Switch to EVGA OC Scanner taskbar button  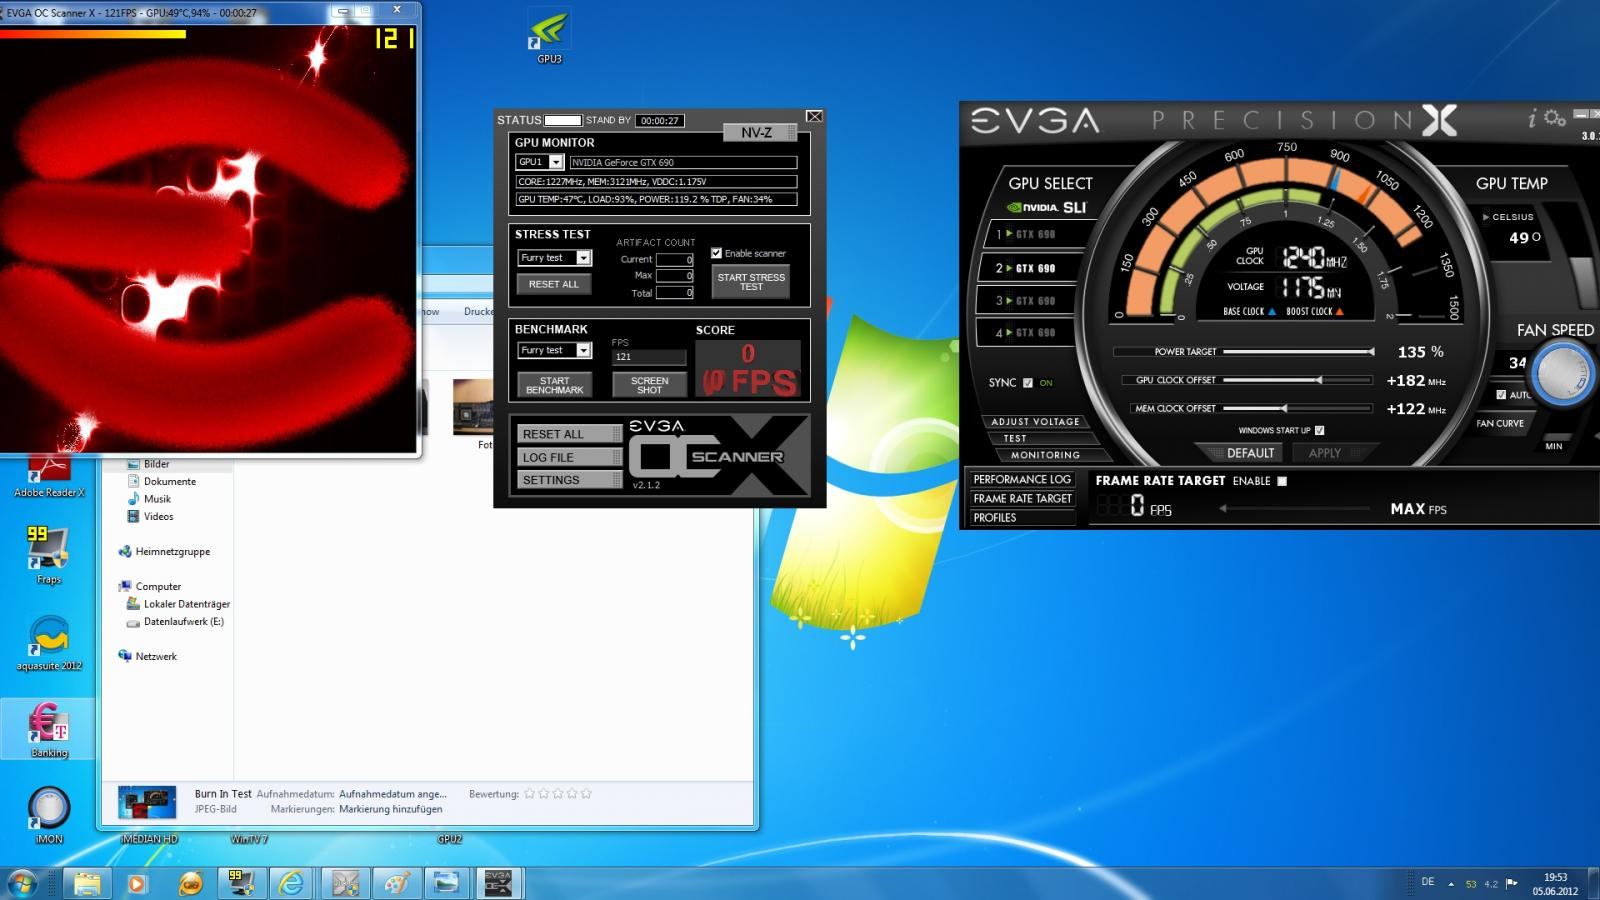498,883
